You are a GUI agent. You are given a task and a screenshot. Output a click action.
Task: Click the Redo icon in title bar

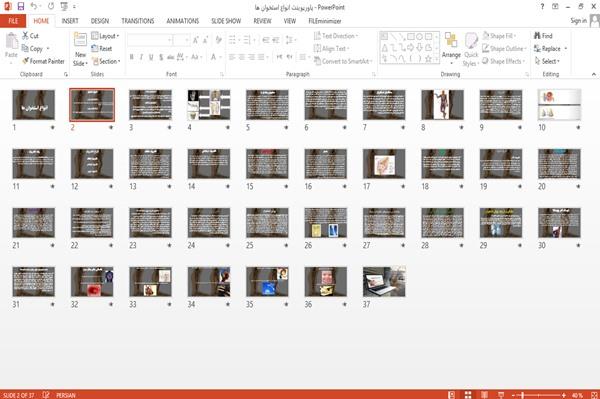[x=51, y=7]
